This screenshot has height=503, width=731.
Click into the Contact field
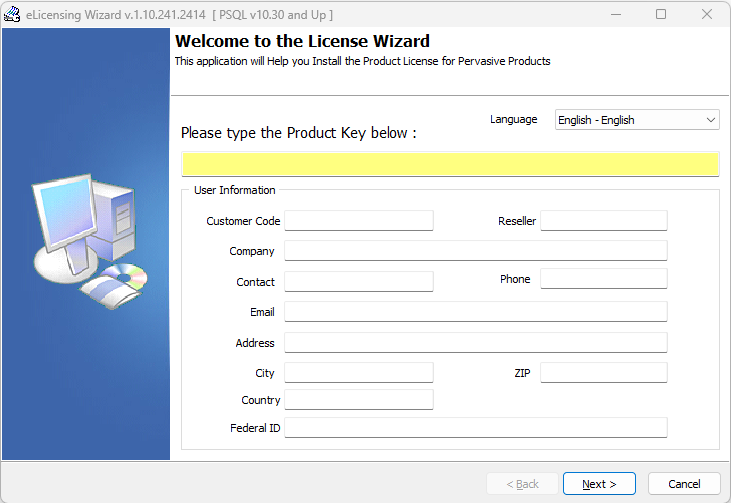click(x=359, y=282)
